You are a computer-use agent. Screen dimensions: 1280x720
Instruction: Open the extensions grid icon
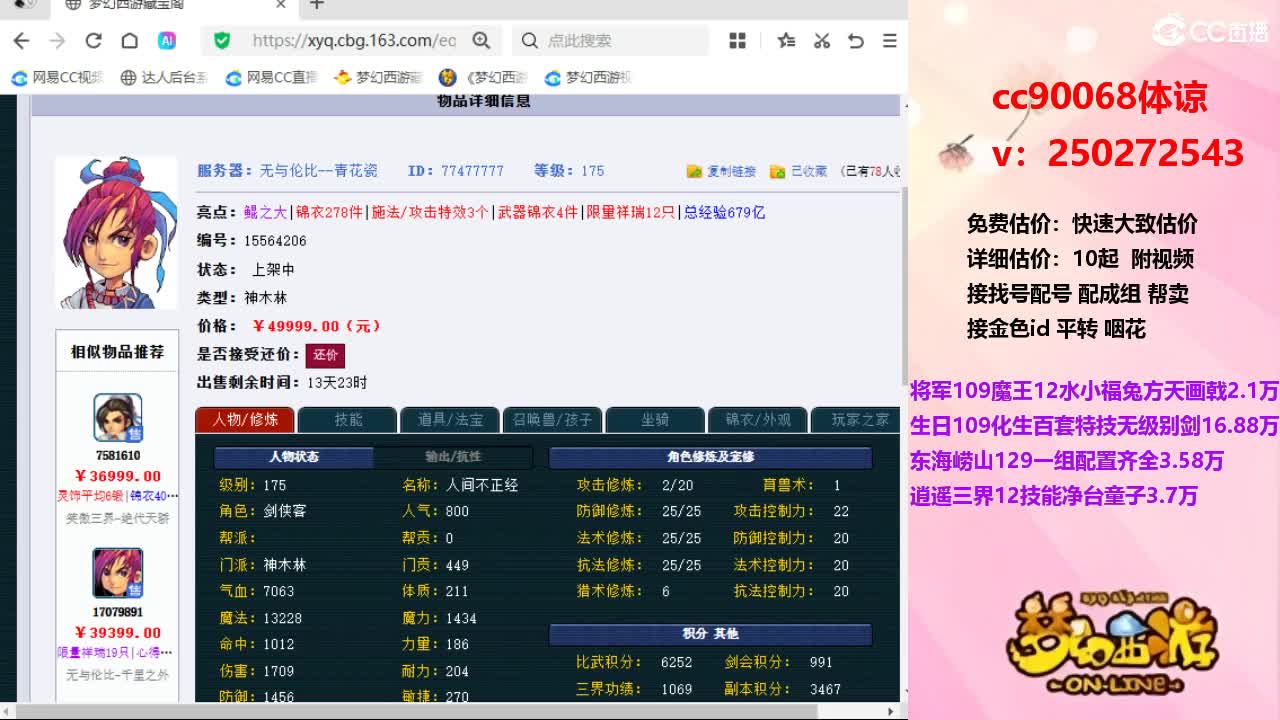tap(738, 41)
